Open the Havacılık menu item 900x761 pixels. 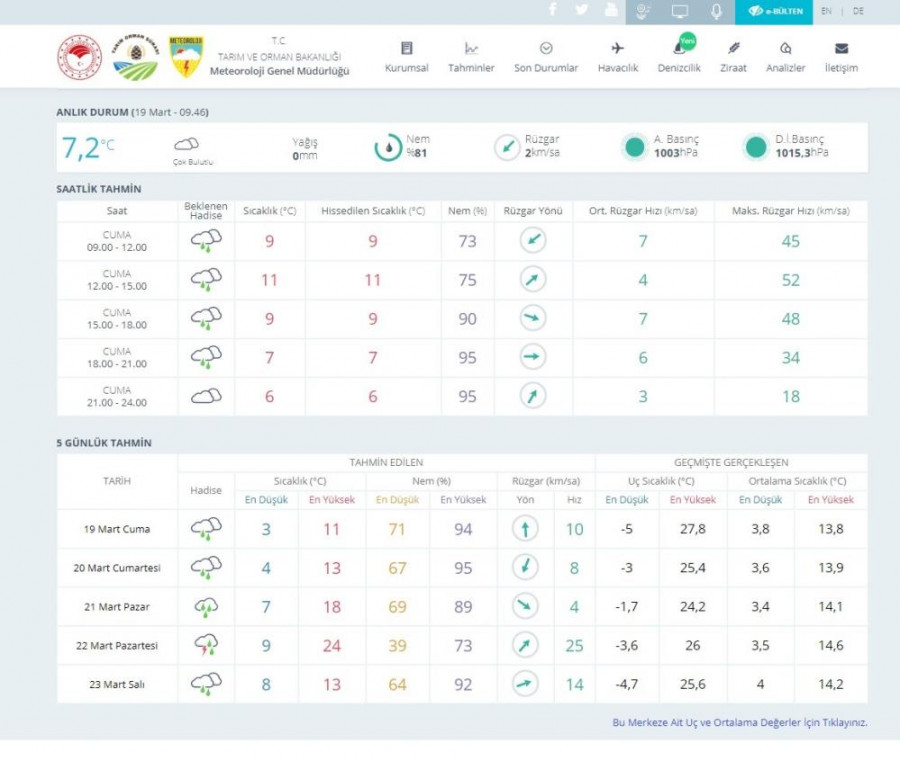pyautogui.click(x=617, y=57)
